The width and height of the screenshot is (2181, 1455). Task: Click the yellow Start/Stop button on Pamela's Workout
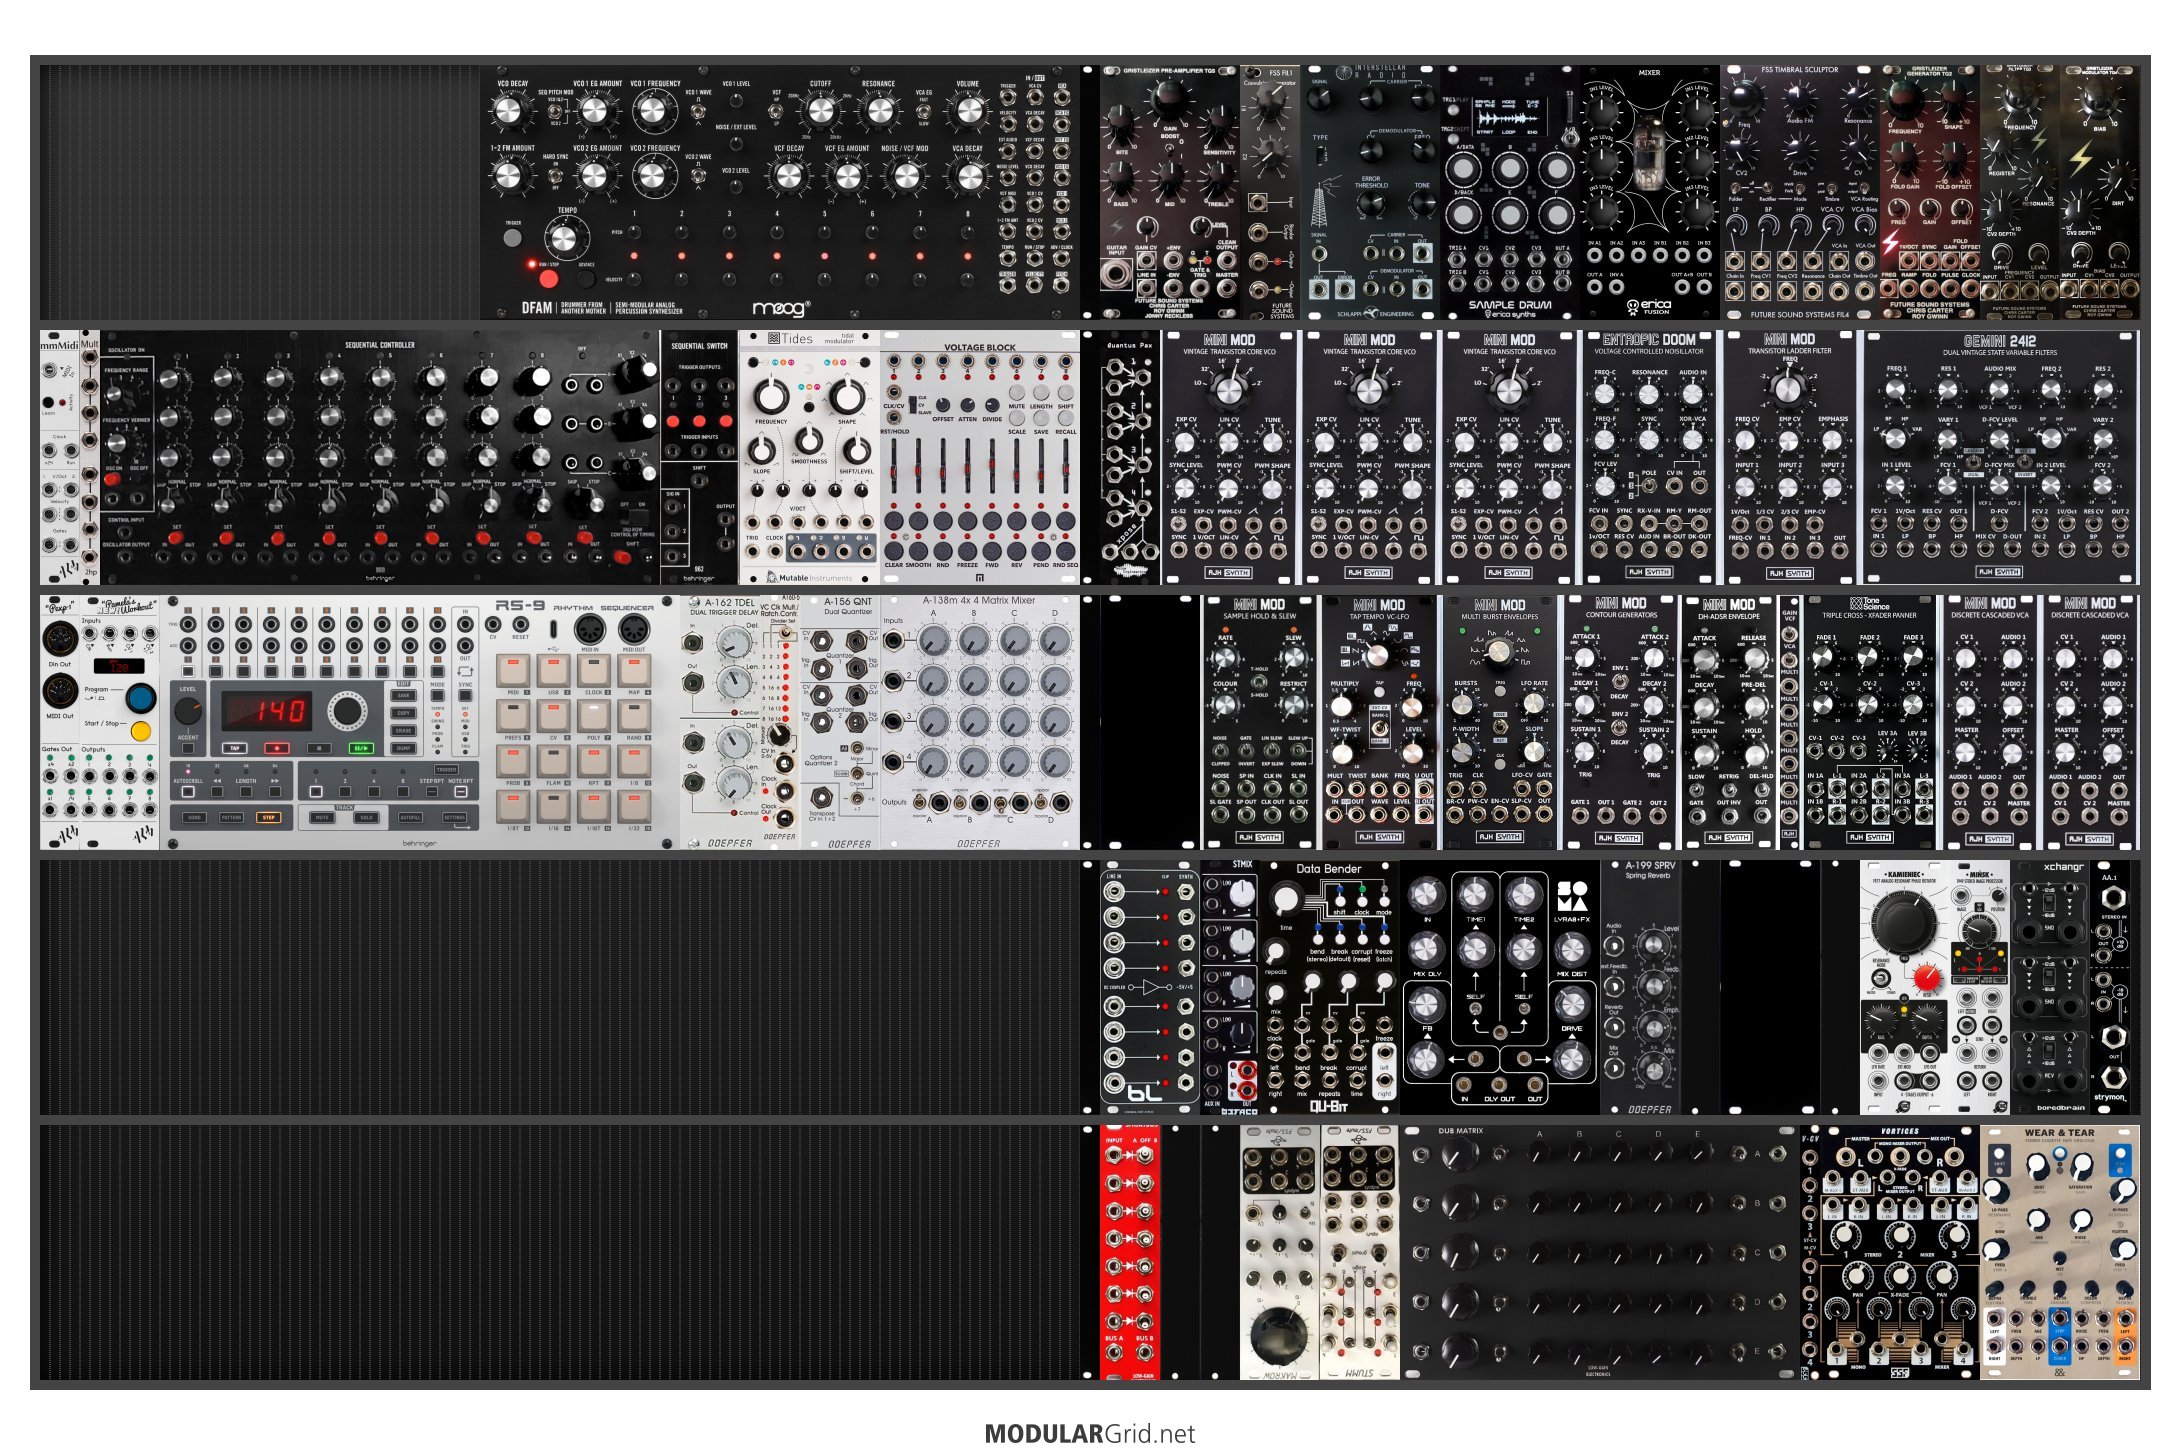click(141, 730)
